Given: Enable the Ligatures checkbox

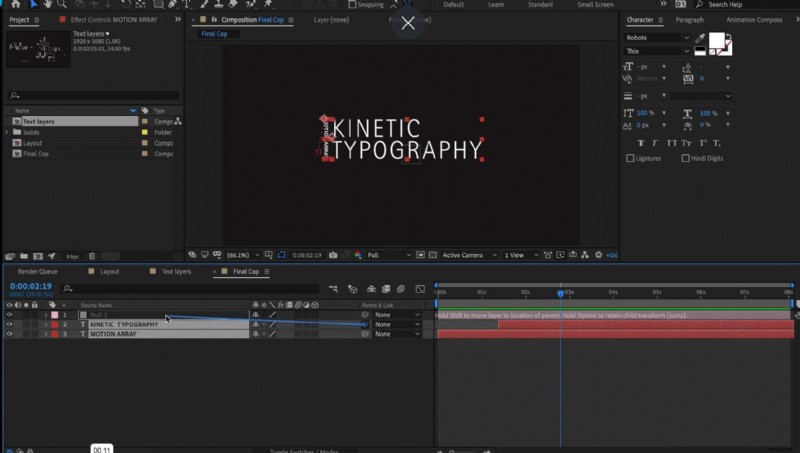Looking at the screenshot, I should (630, 159).
